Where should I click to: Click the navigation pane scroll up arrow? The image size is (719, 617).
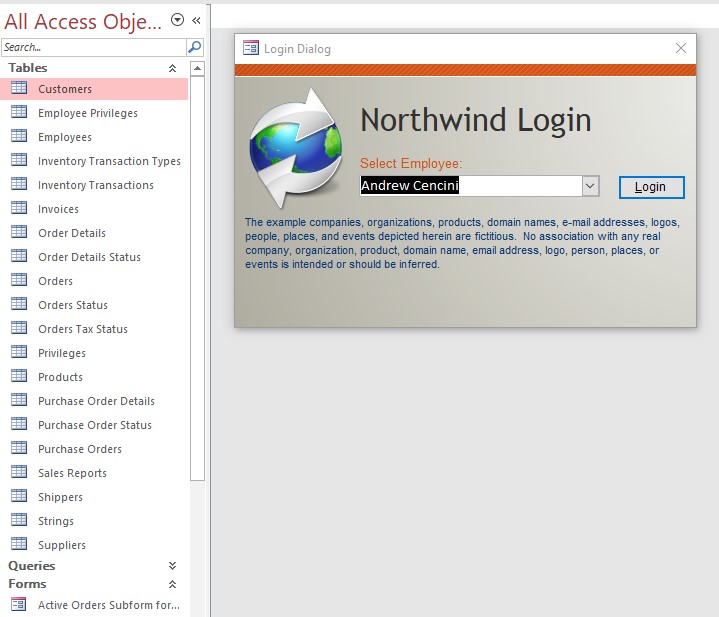coord(197,69)
